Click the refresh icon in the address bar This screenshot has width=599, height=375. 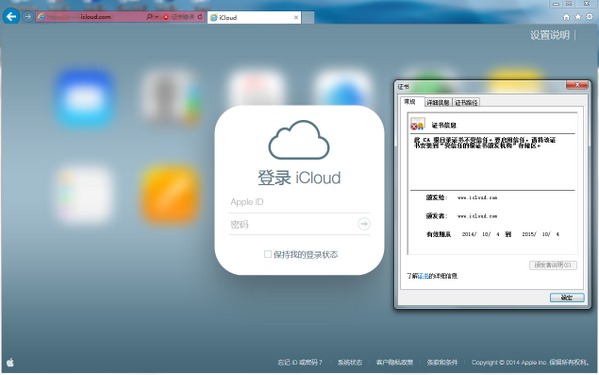[200, 17]
